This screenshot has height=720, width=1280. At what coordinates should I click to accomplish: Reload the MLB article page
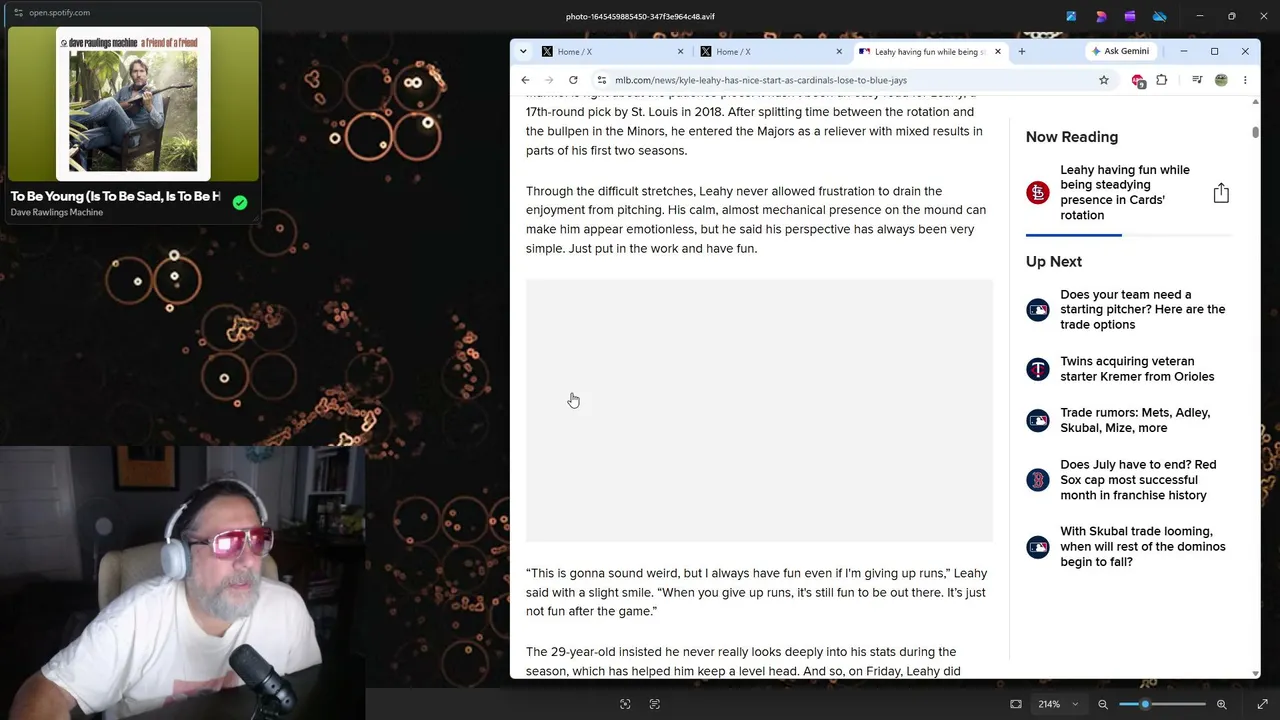coord(573,80)
